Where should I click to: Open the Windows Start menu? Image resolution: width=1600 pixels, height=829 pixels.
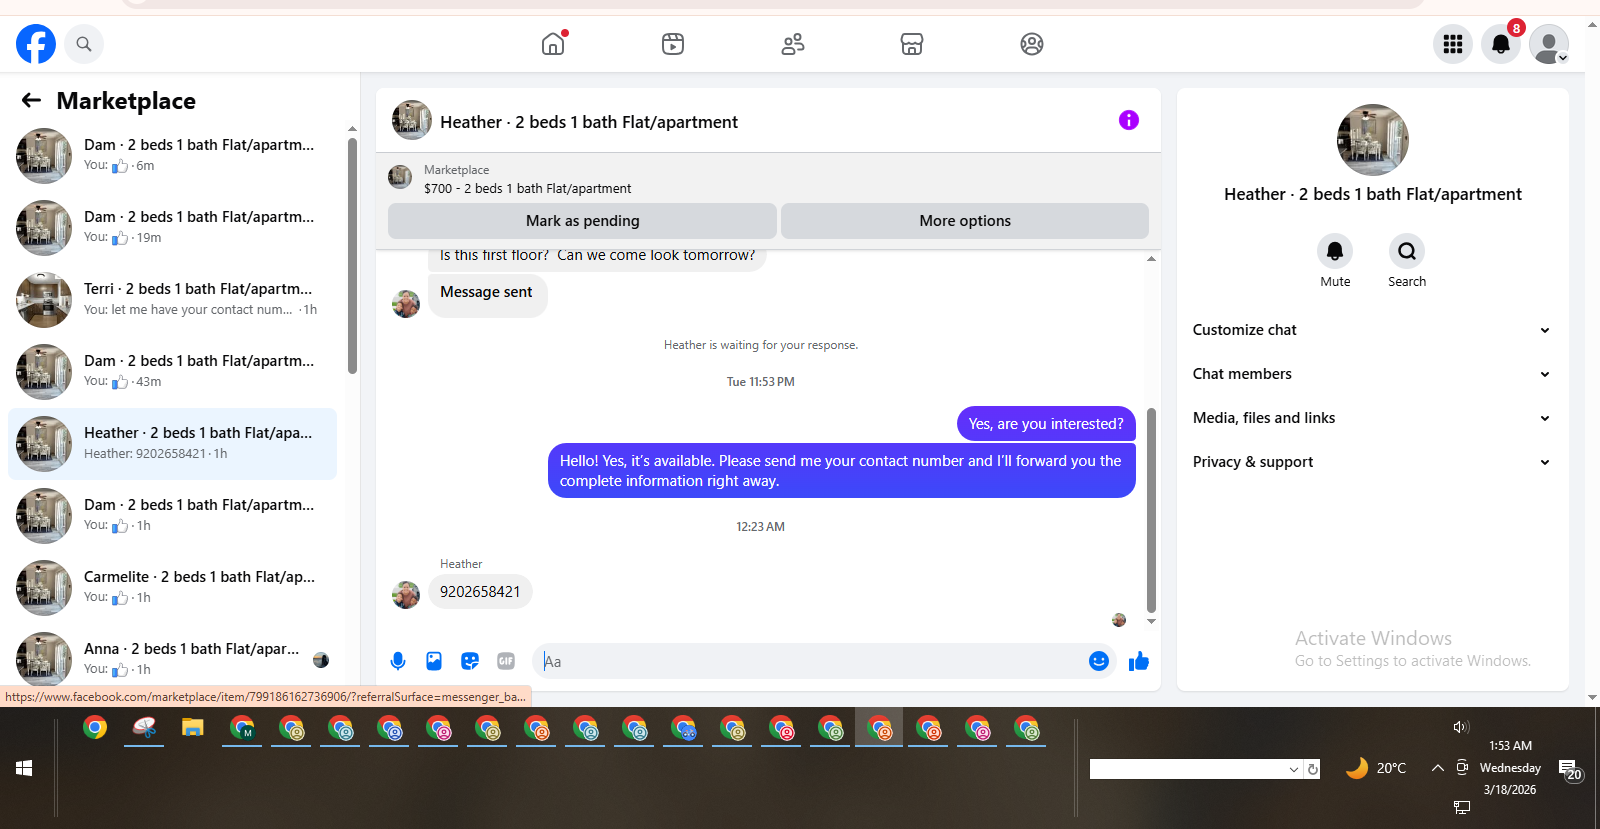(25, 768)
